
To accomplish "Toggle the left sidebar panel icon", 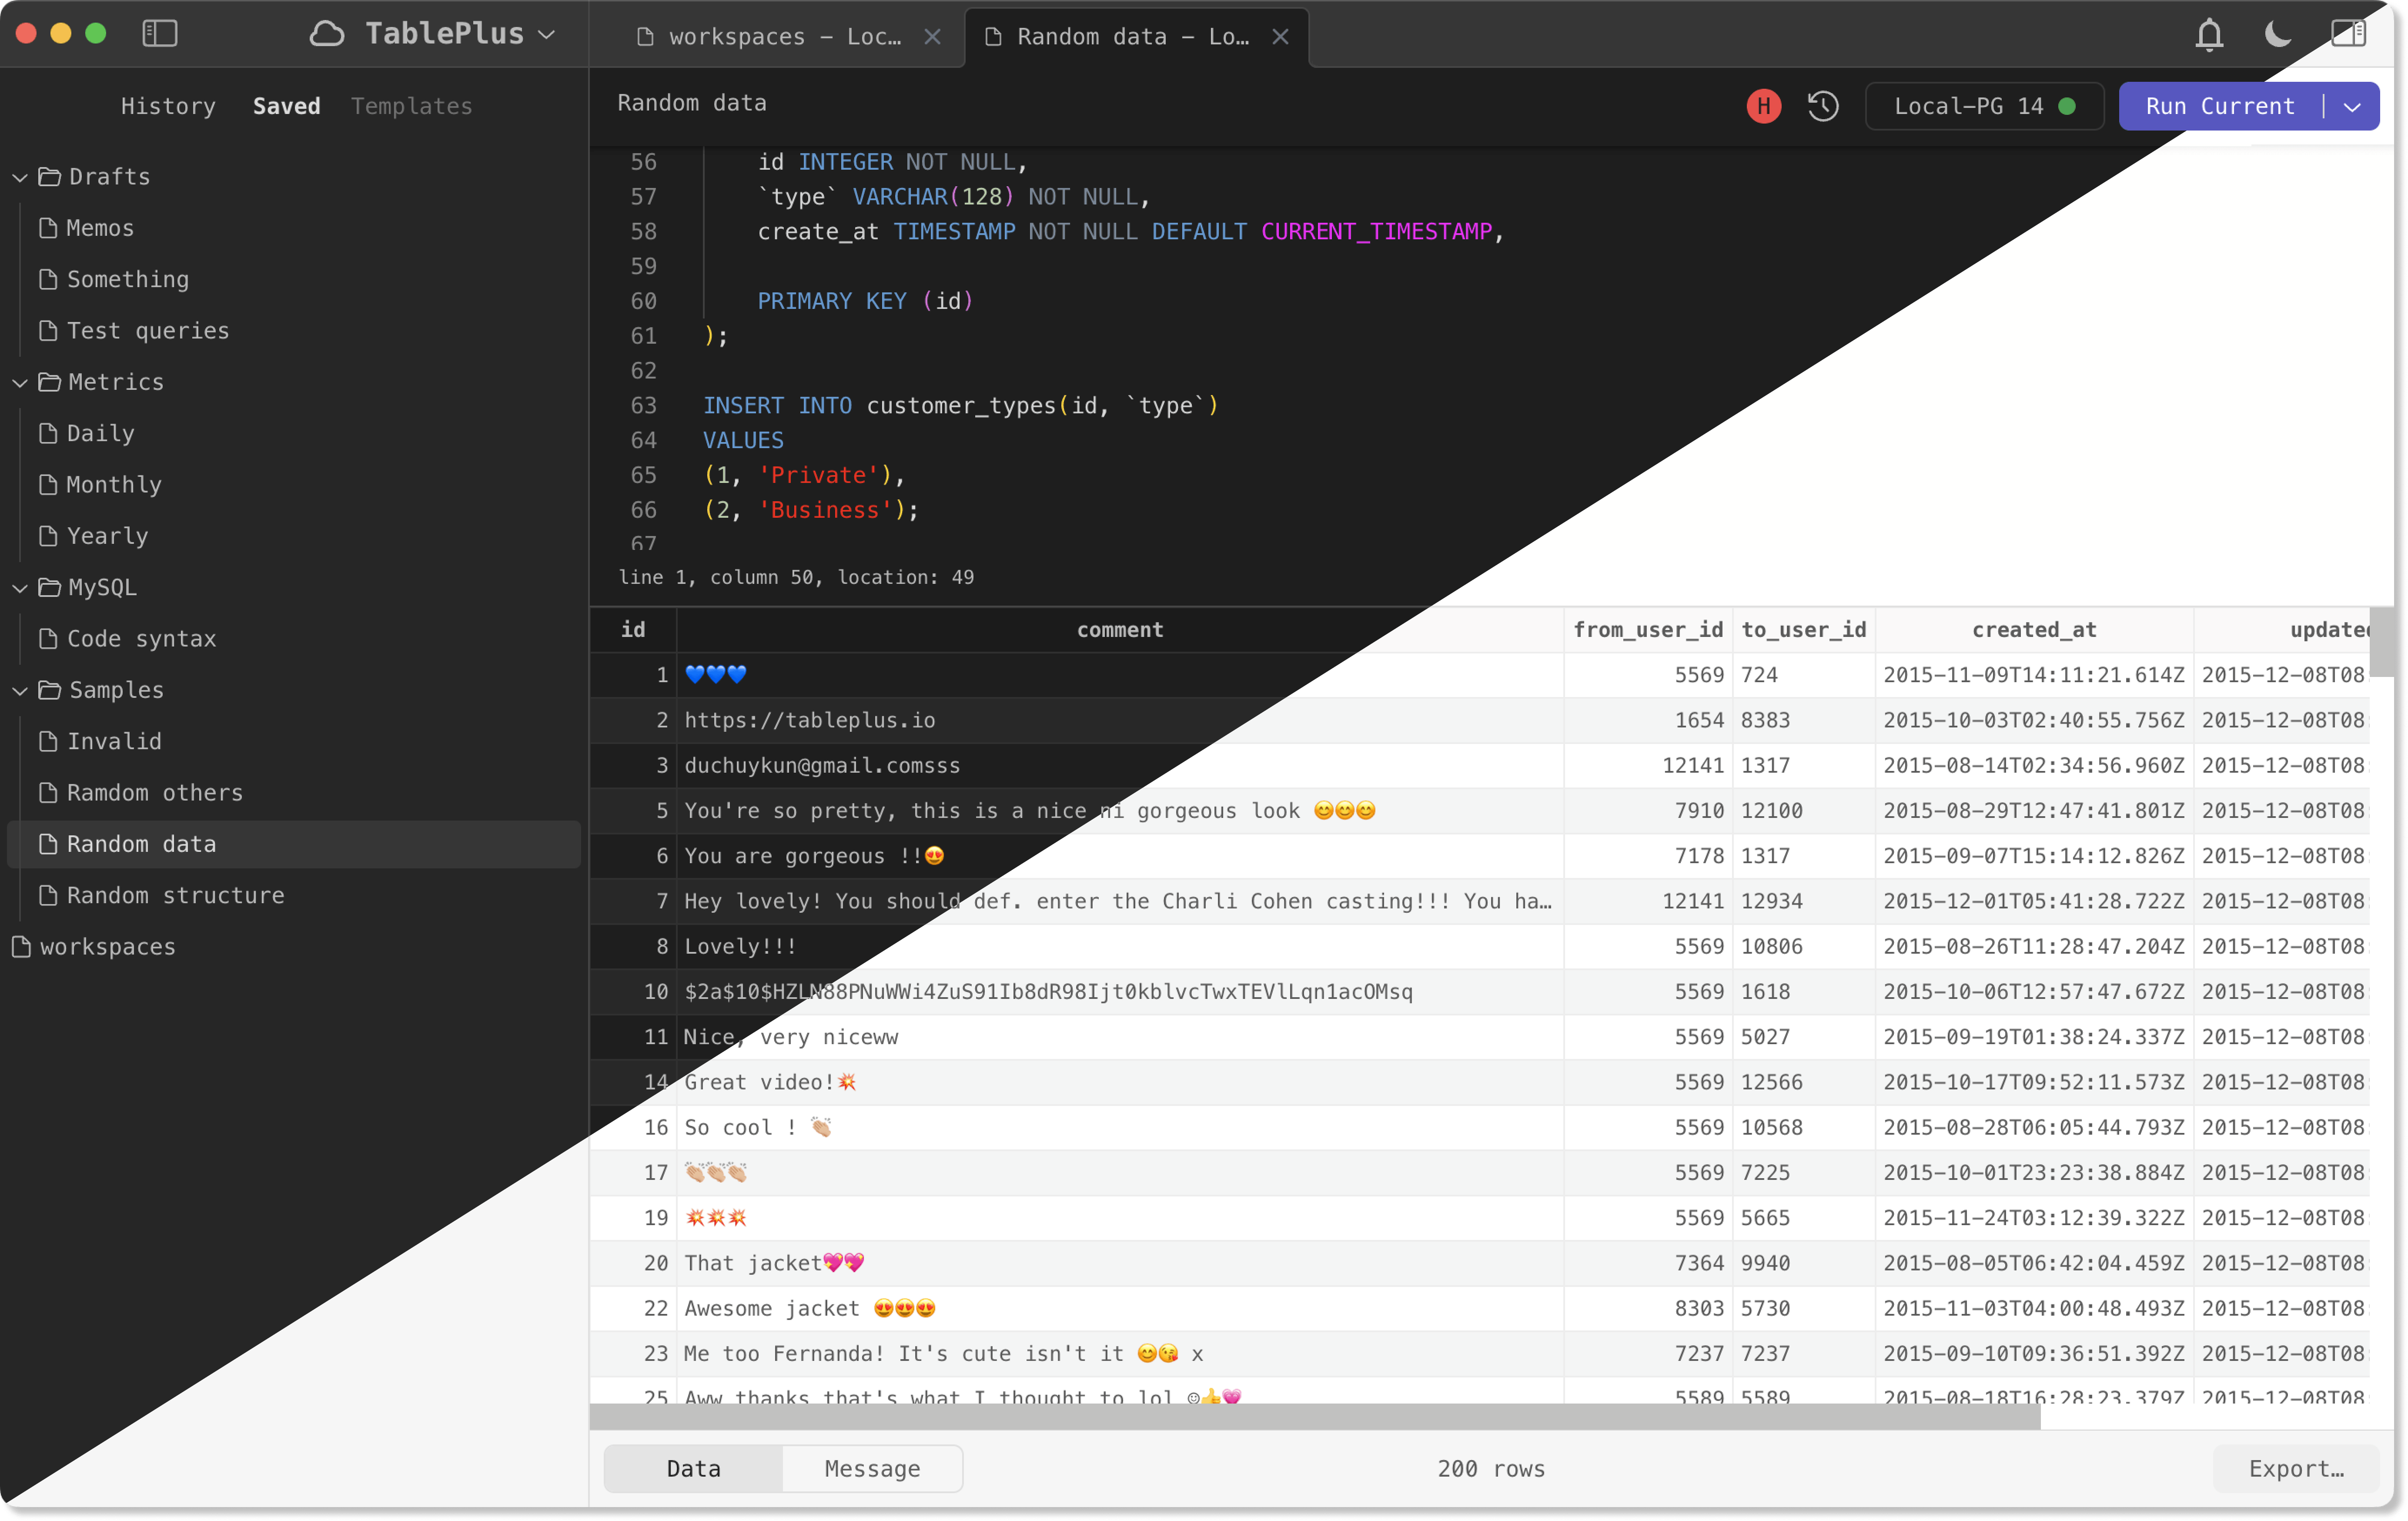I will (x=160, y=34).
